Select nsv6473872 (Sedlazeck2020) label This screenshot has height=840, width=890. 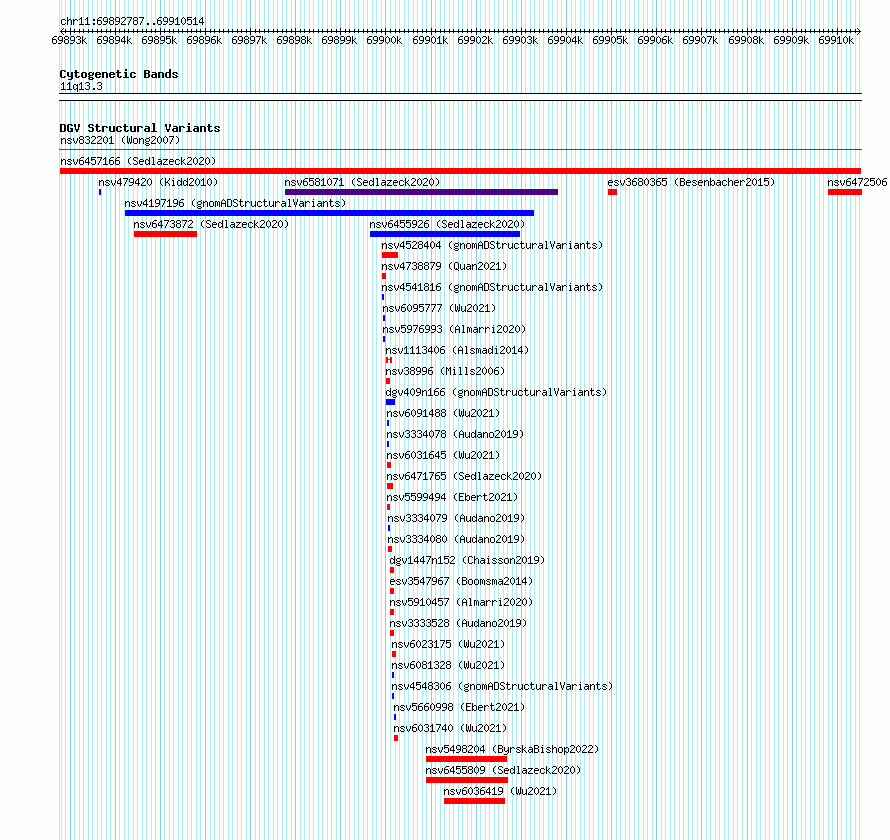(x=211, y=224)
